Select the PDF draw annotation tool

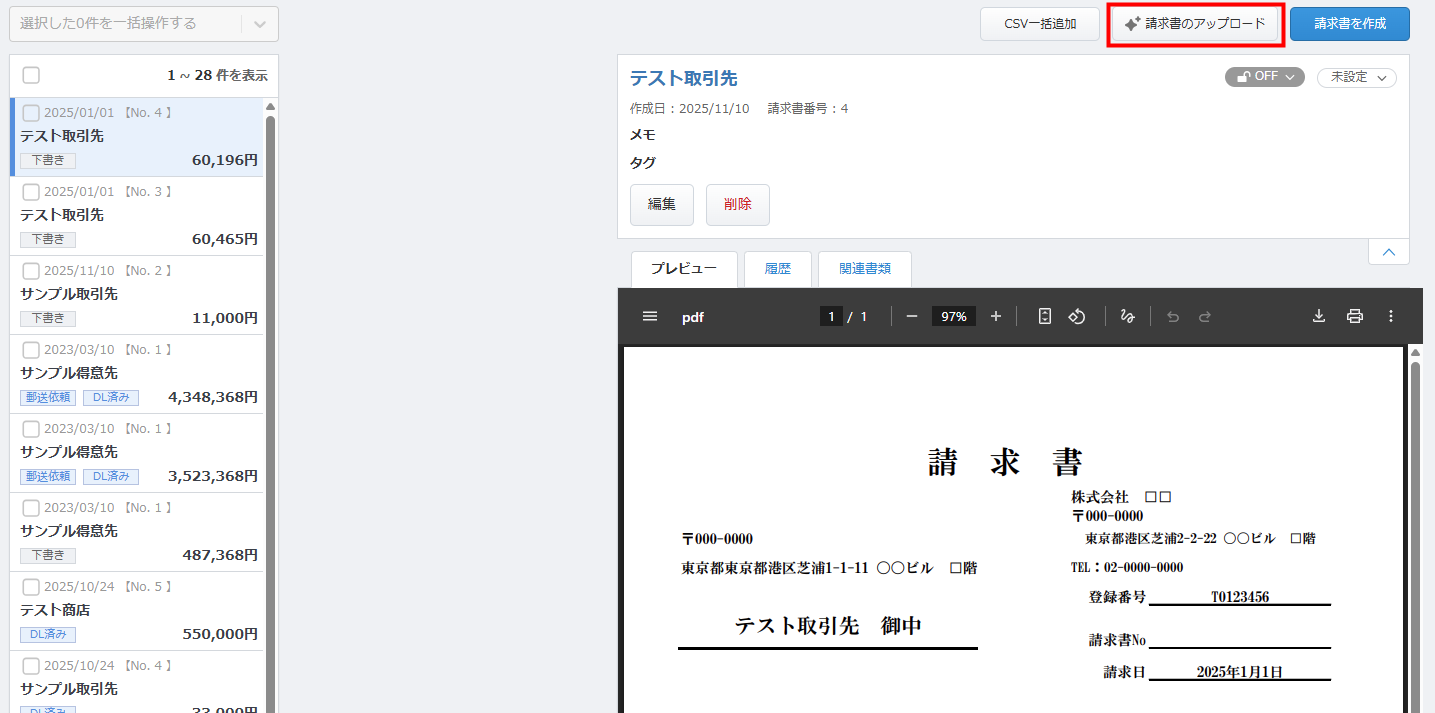pos(1127,316)
